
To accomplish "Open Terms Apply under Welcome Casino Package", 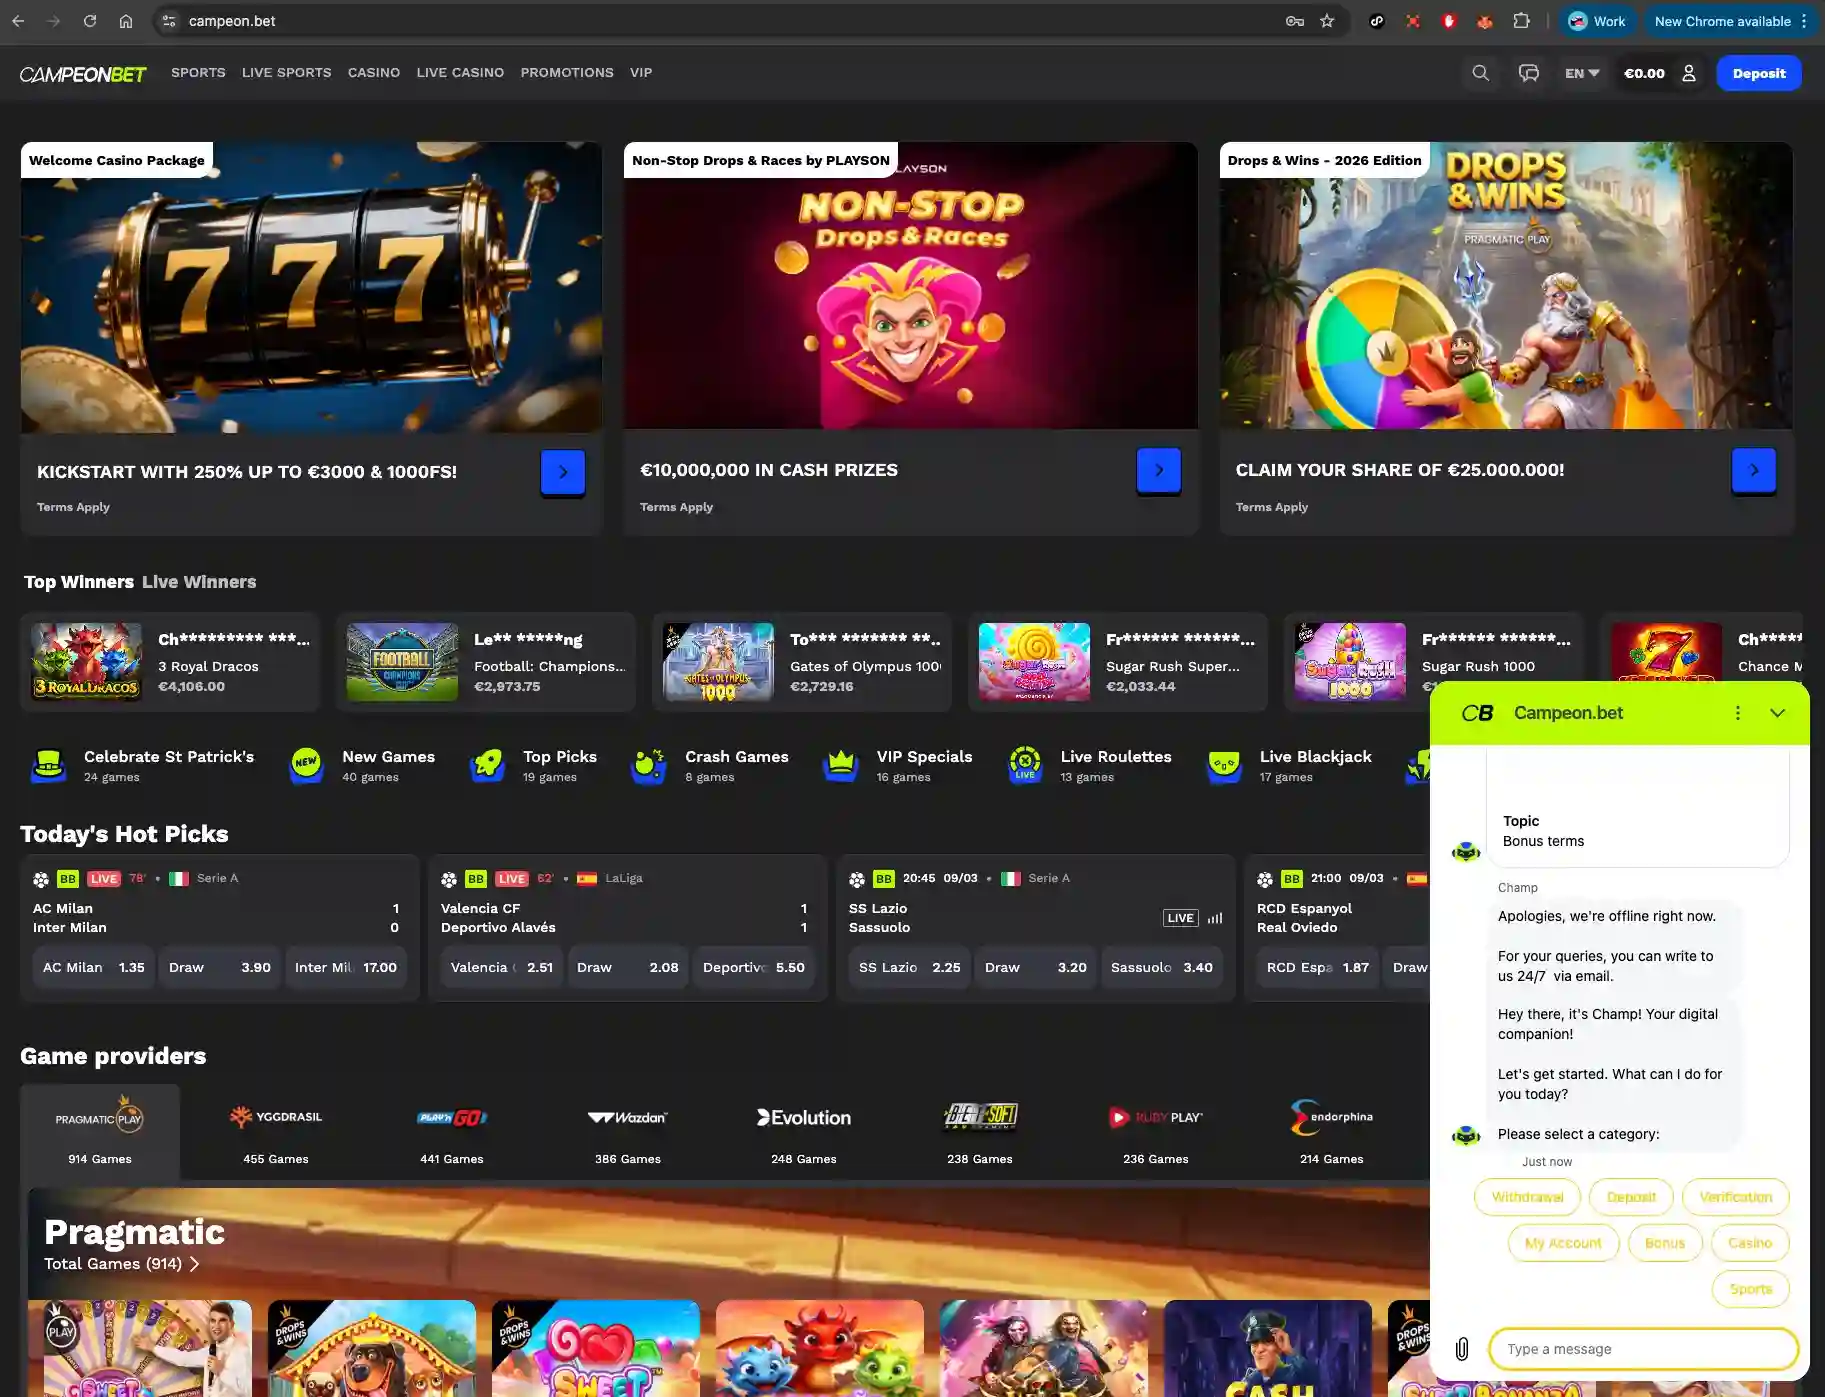I will click(73, 507).
